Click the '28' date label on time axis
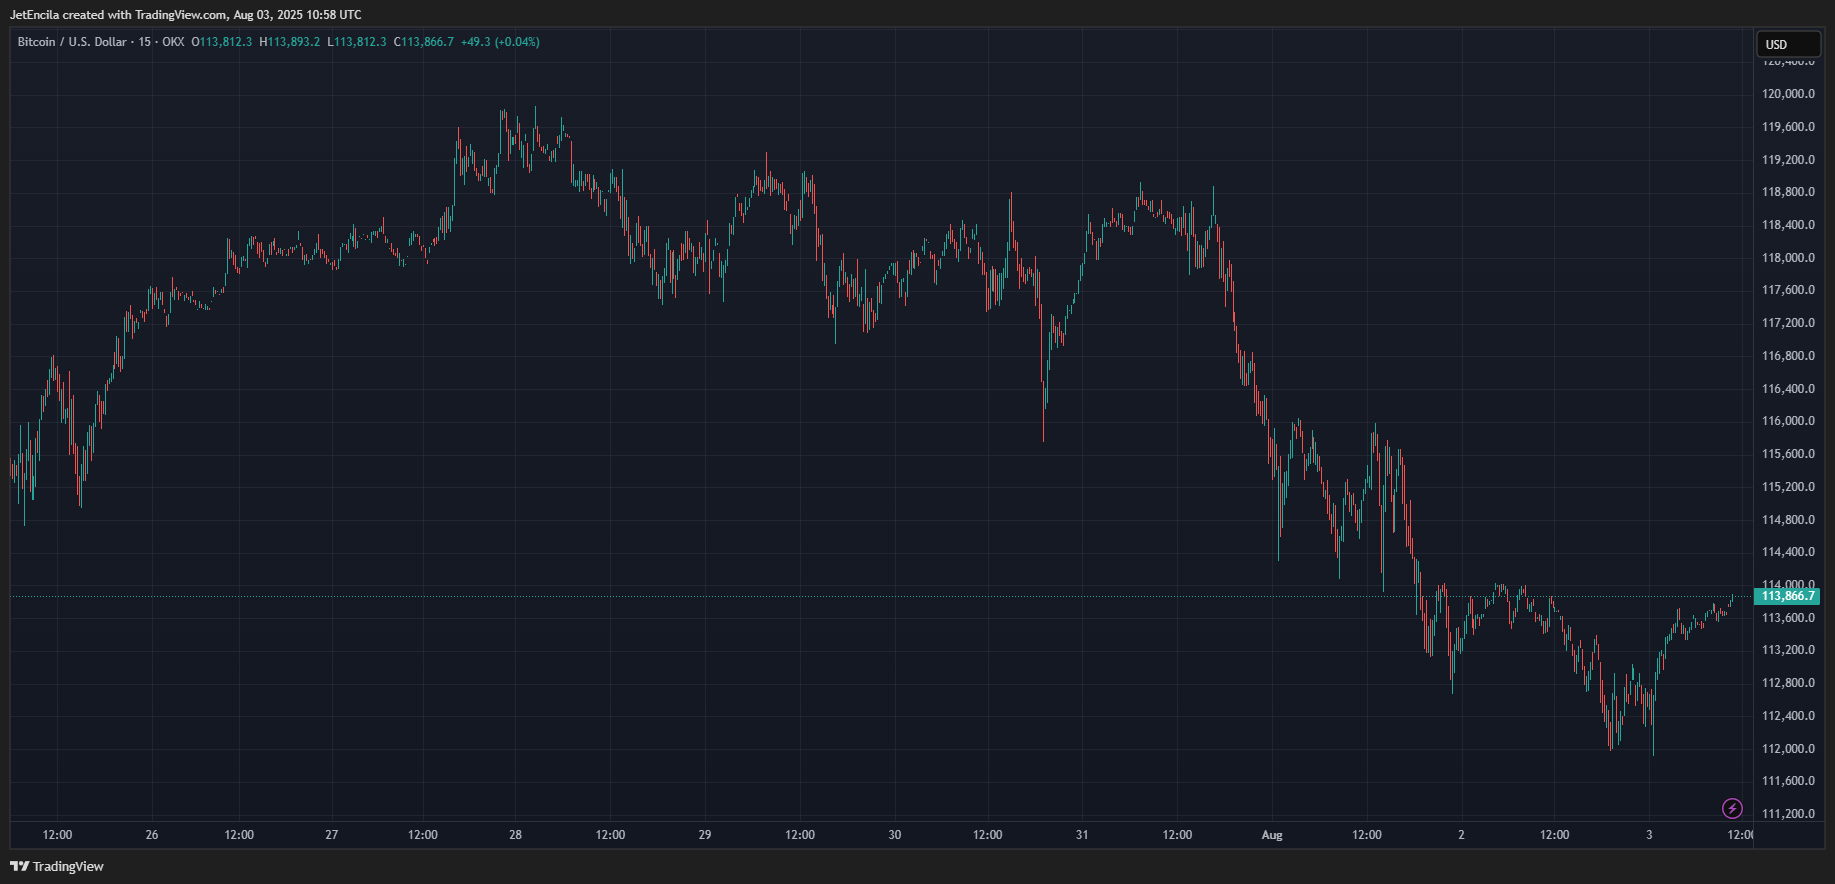 click(515, 835)
